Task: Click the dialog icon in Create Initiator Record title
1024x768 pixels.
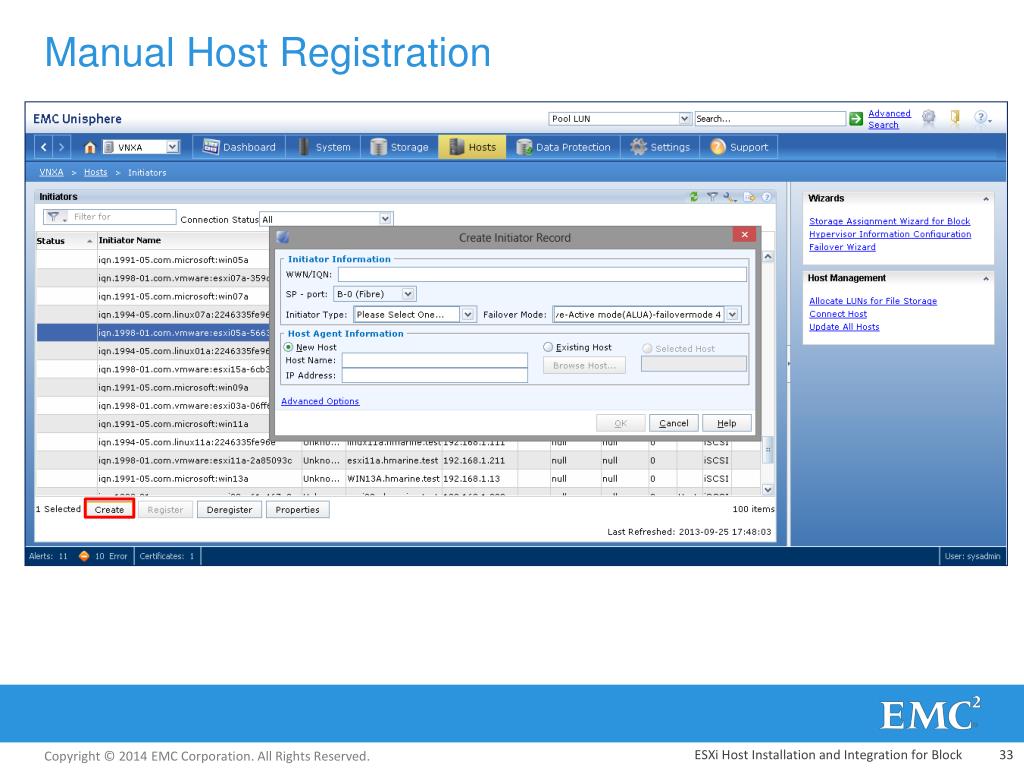Action: click(283, 237)
